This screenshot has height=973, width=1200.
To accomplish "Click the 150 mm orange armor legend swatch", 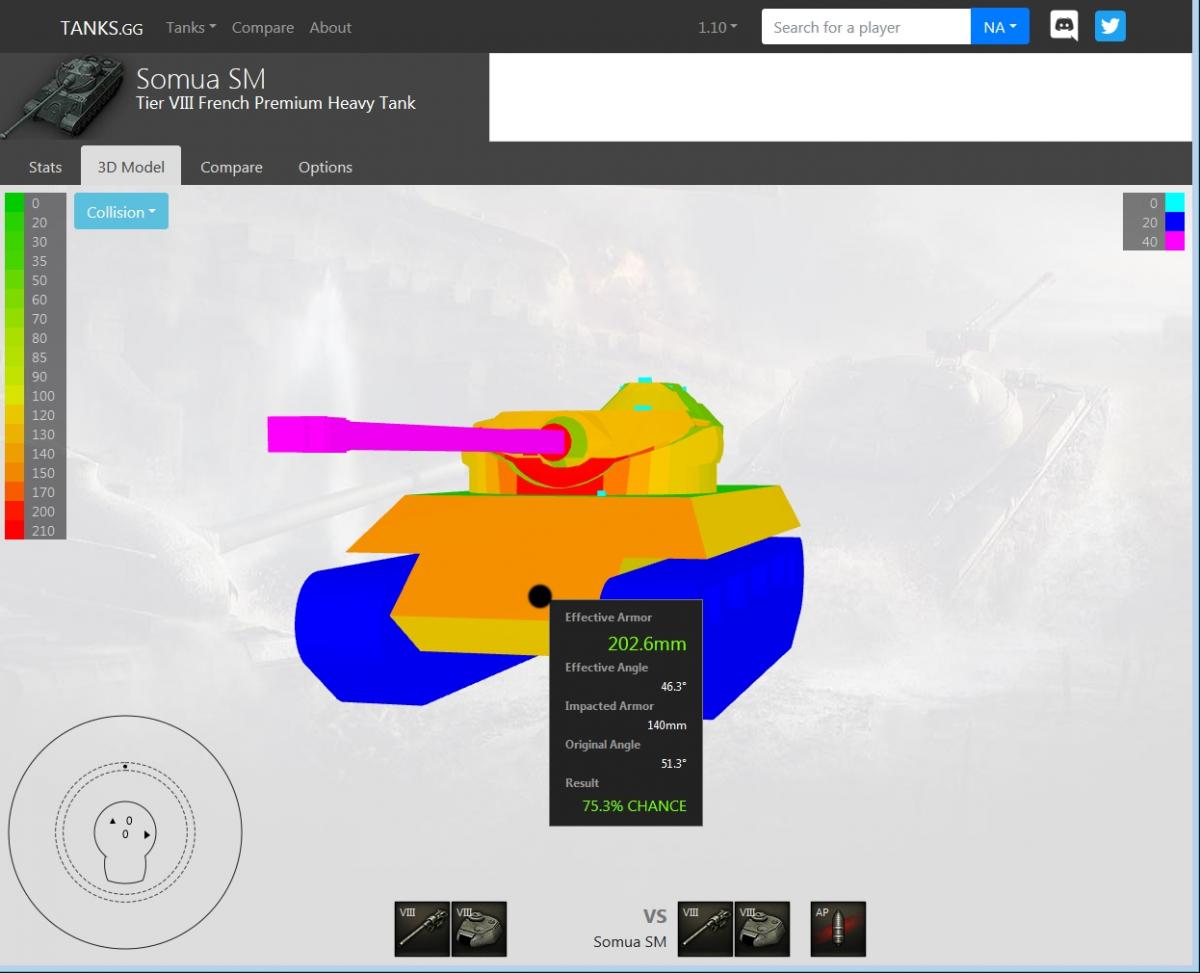I will (x=14, y=473).
